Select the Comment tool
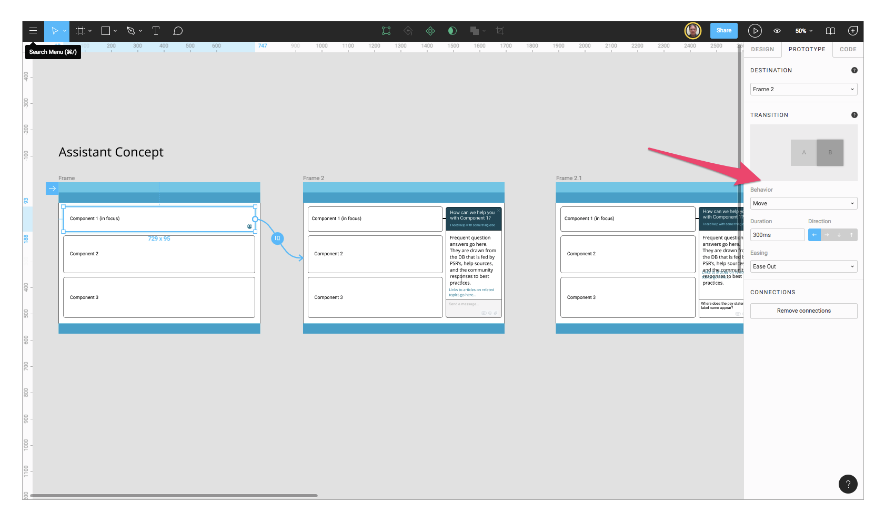The height and width of the screenshot is (514, 886). (178, 31)
